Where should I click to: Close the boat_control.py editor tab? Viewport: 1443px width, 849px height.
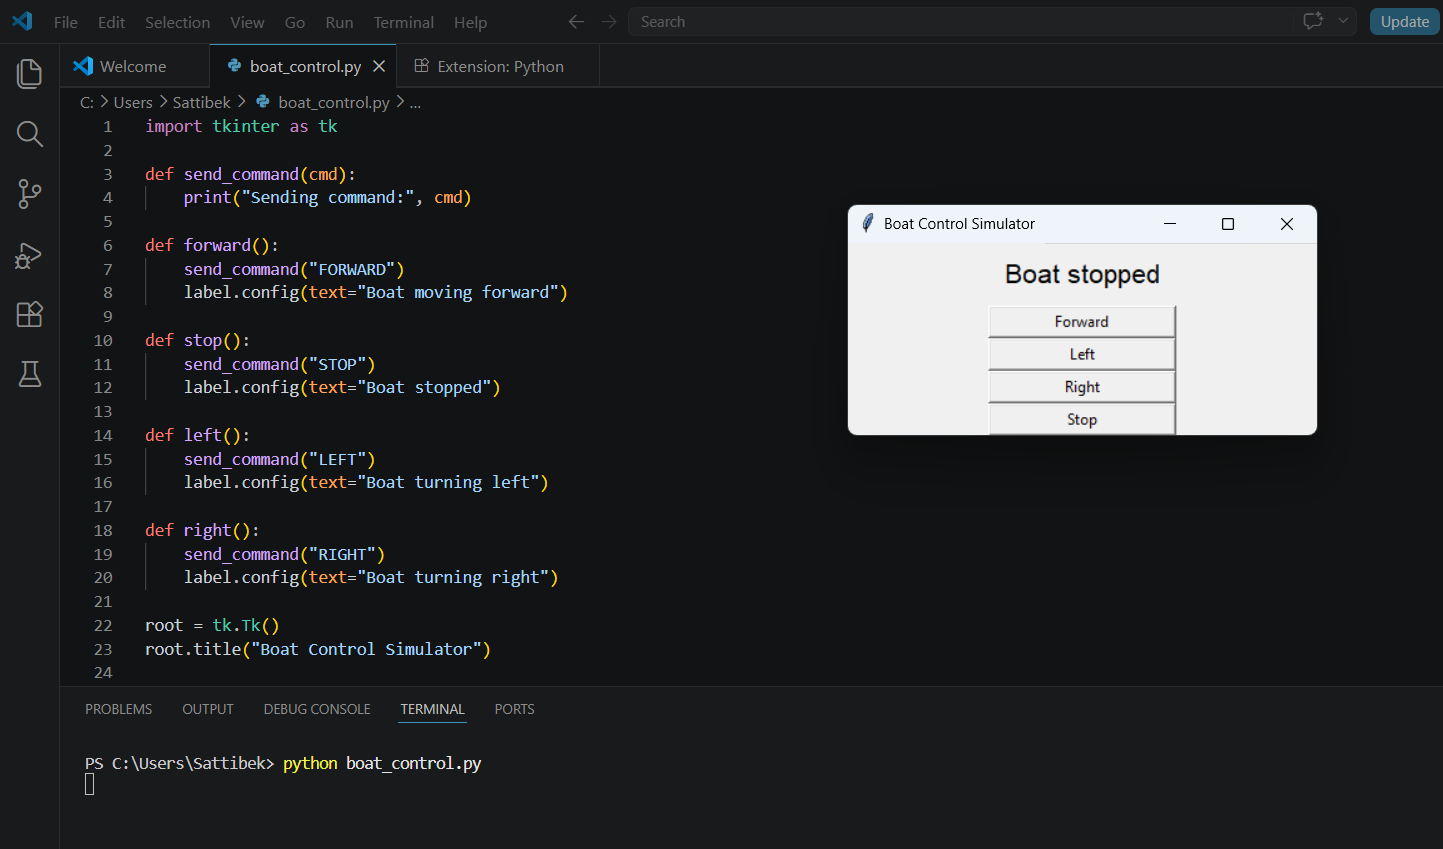pos(379,66)
